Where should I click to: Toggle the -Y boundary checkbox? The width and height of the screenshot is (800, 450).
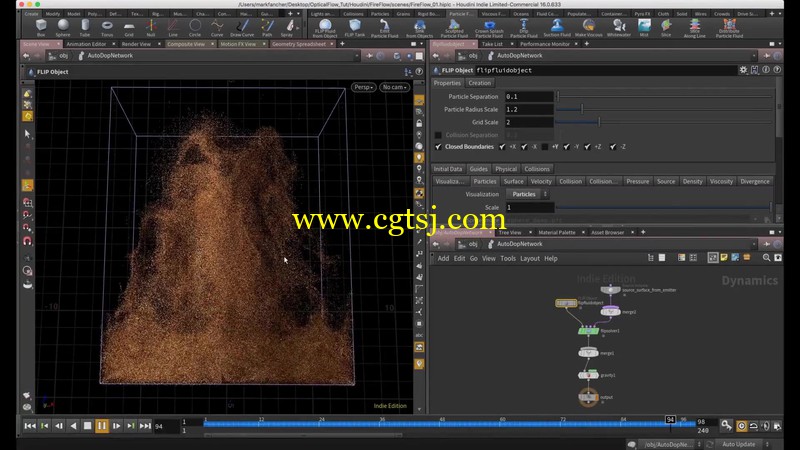(x=566, y=146)
